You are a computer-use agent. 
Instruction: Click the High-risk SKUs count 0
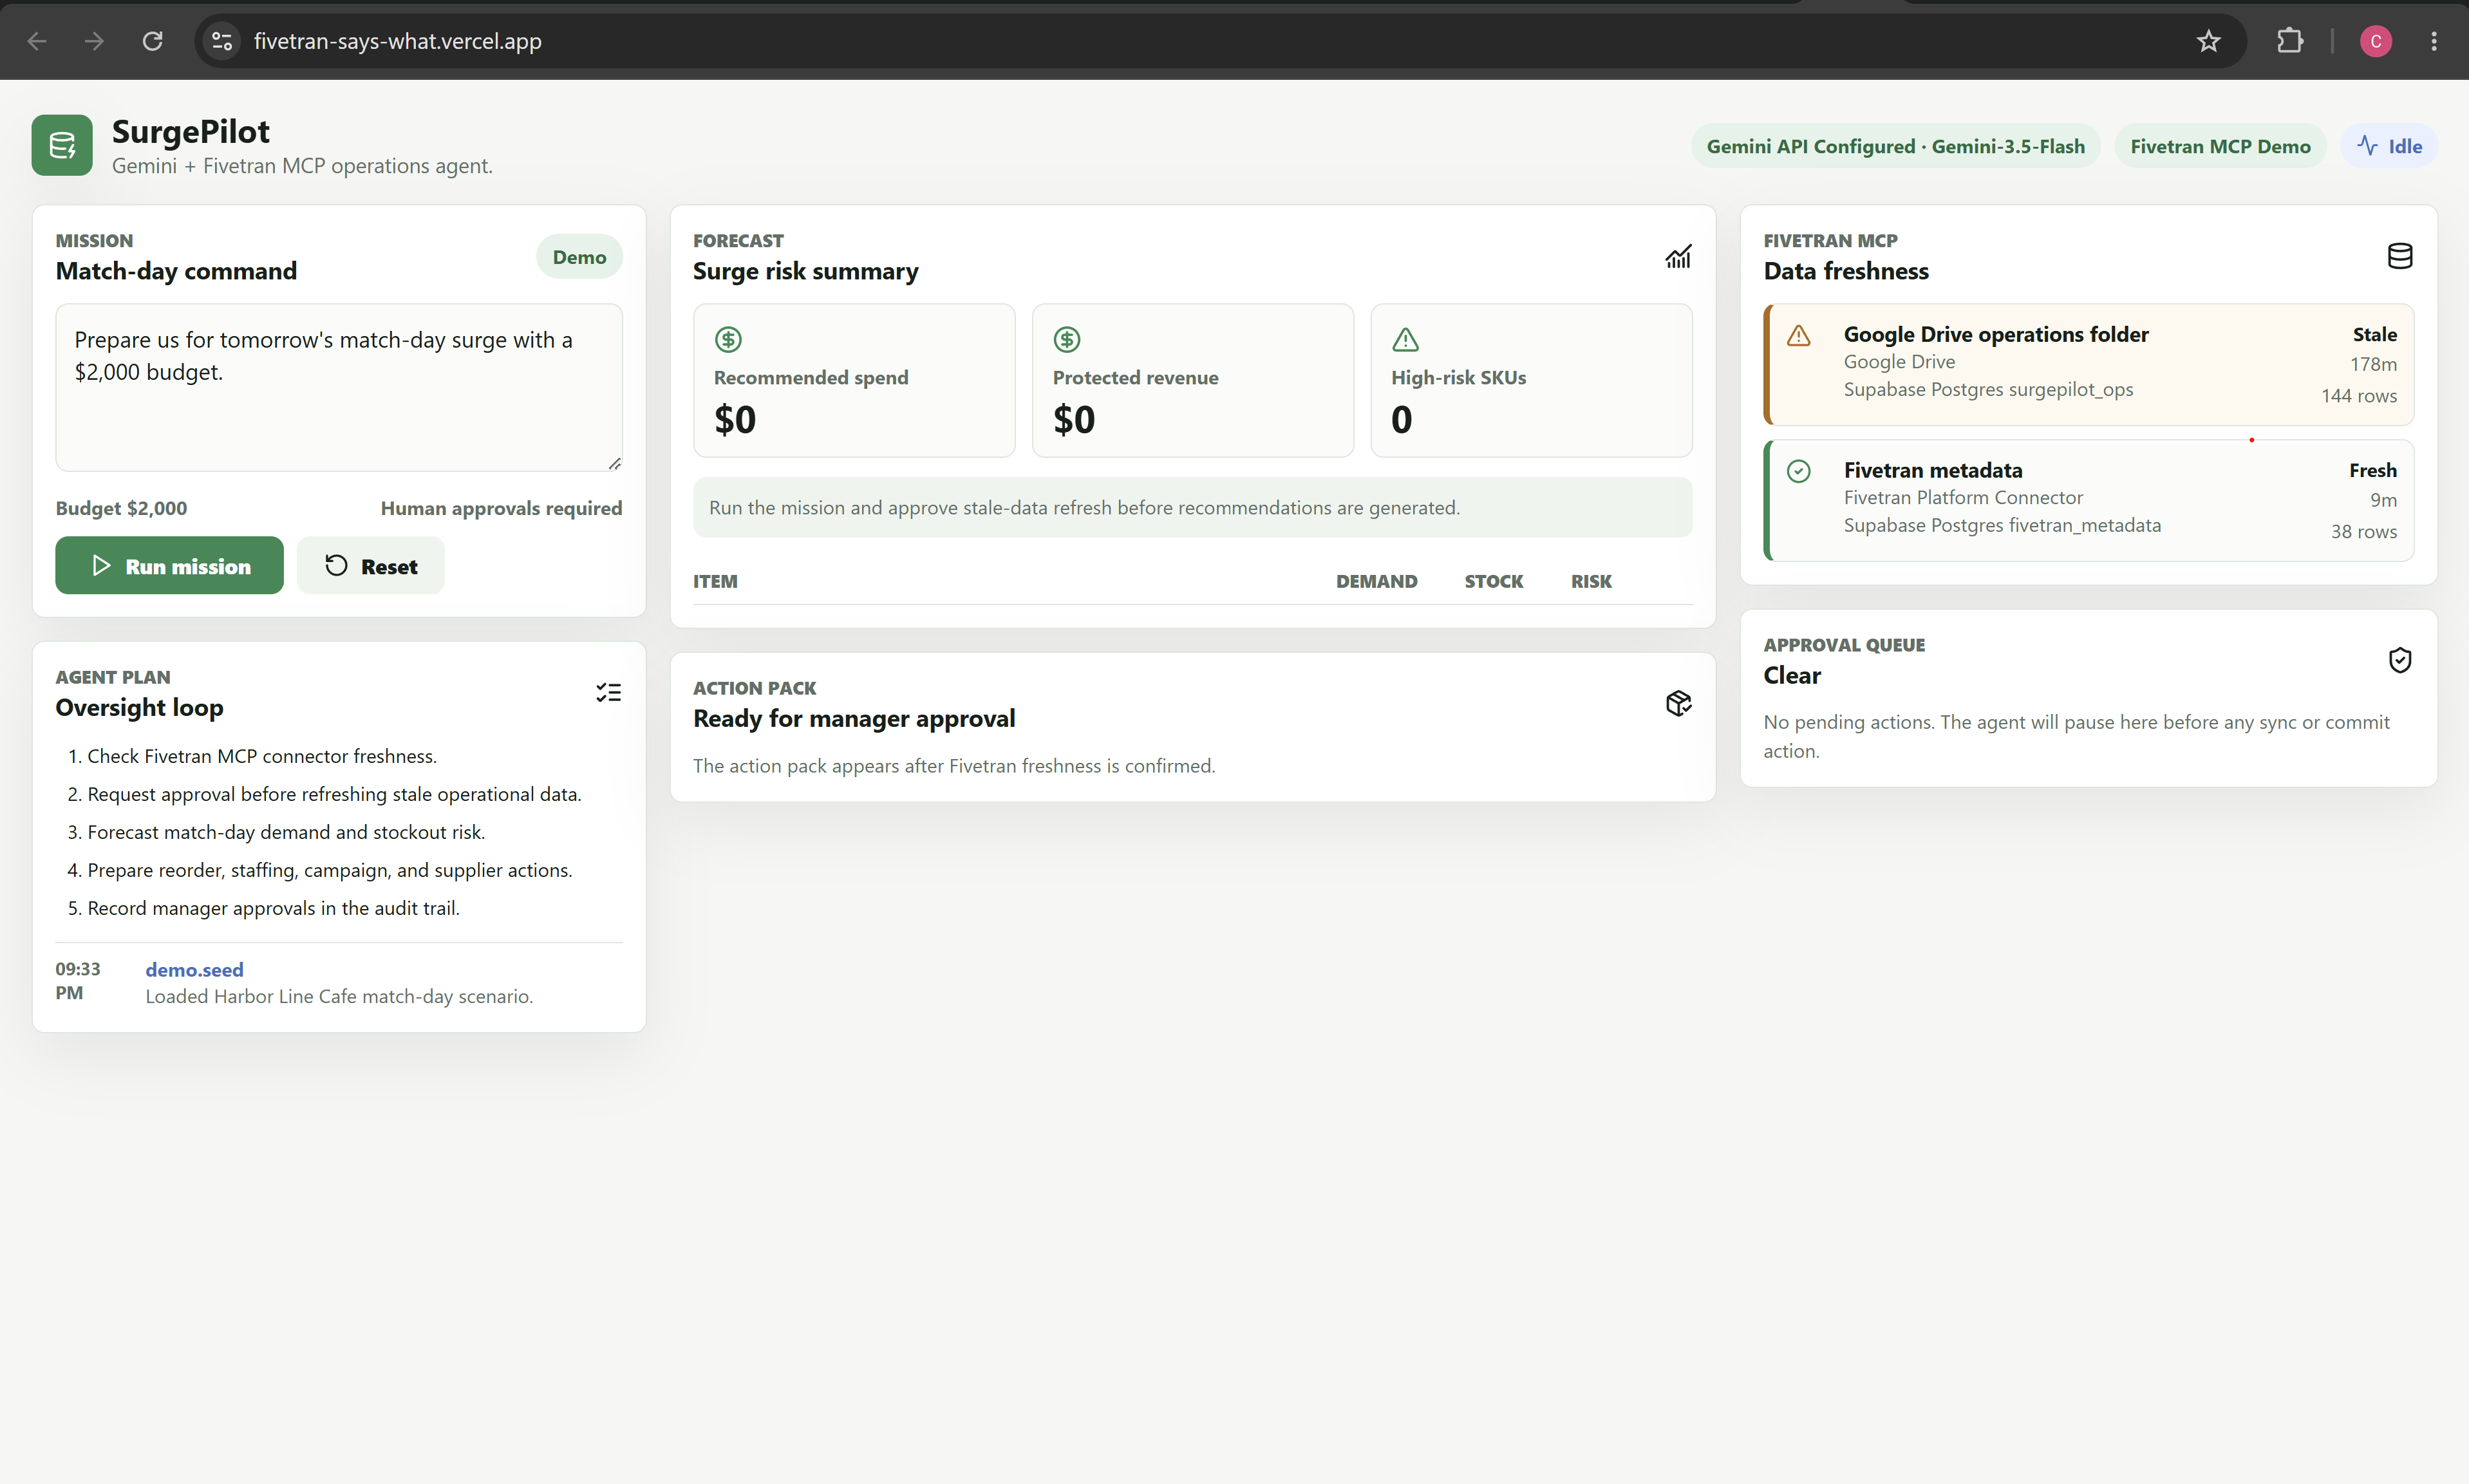coord(1402,419)
